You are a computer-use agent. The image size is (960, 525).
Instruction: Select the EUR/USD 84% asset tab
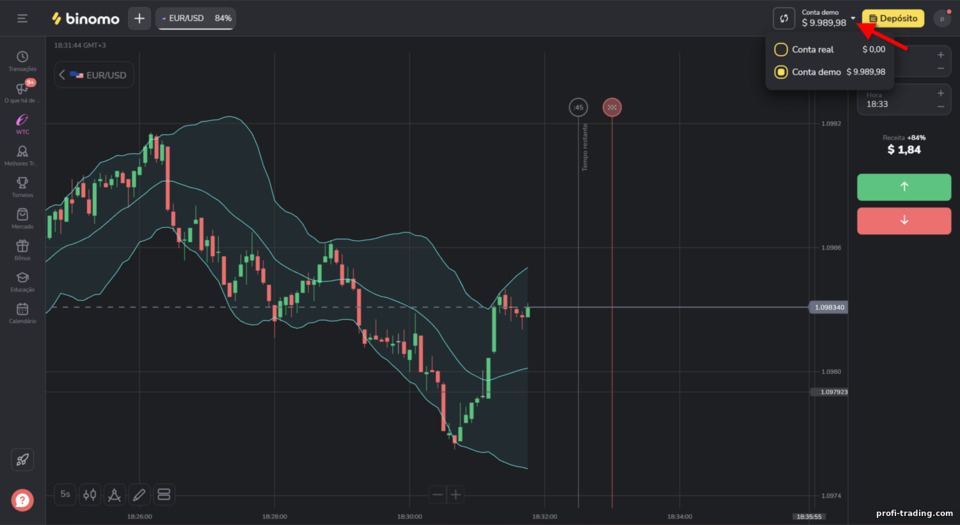[x=196, y=18]
